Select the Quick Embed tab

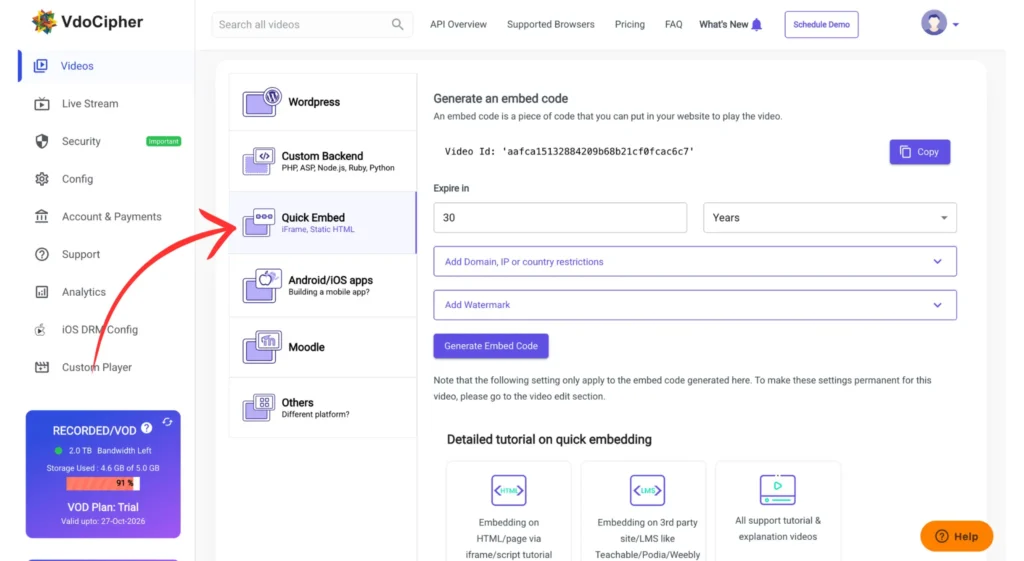coord(323,223)
